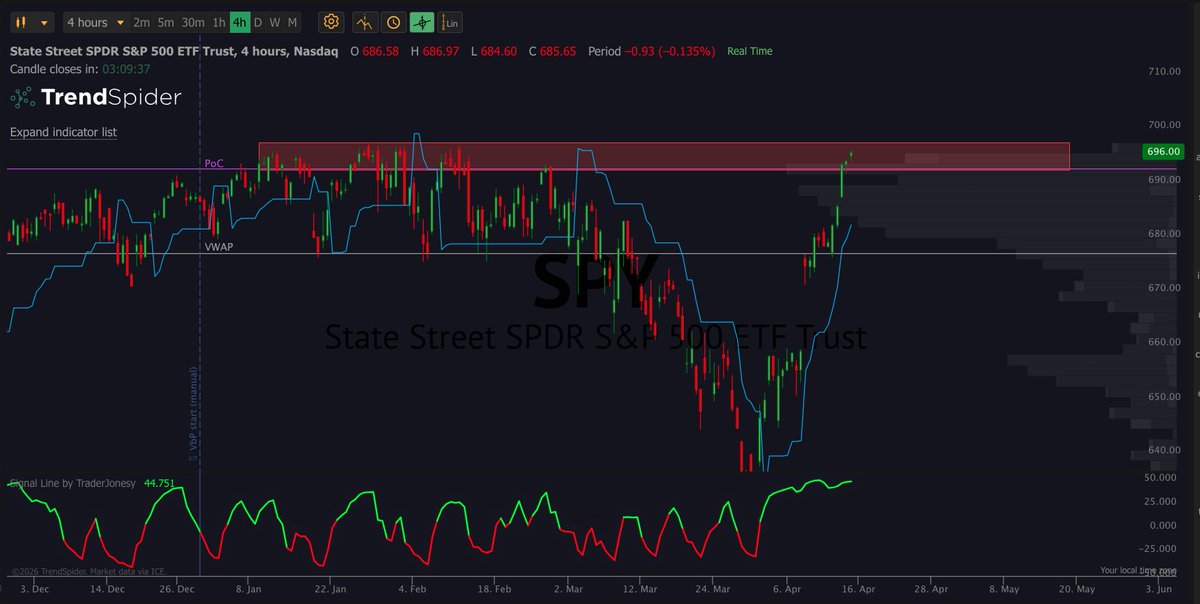Open the candlestick chart type selector
The height and width of the screenshot is (604, 1200).
[x=32, y=22]
